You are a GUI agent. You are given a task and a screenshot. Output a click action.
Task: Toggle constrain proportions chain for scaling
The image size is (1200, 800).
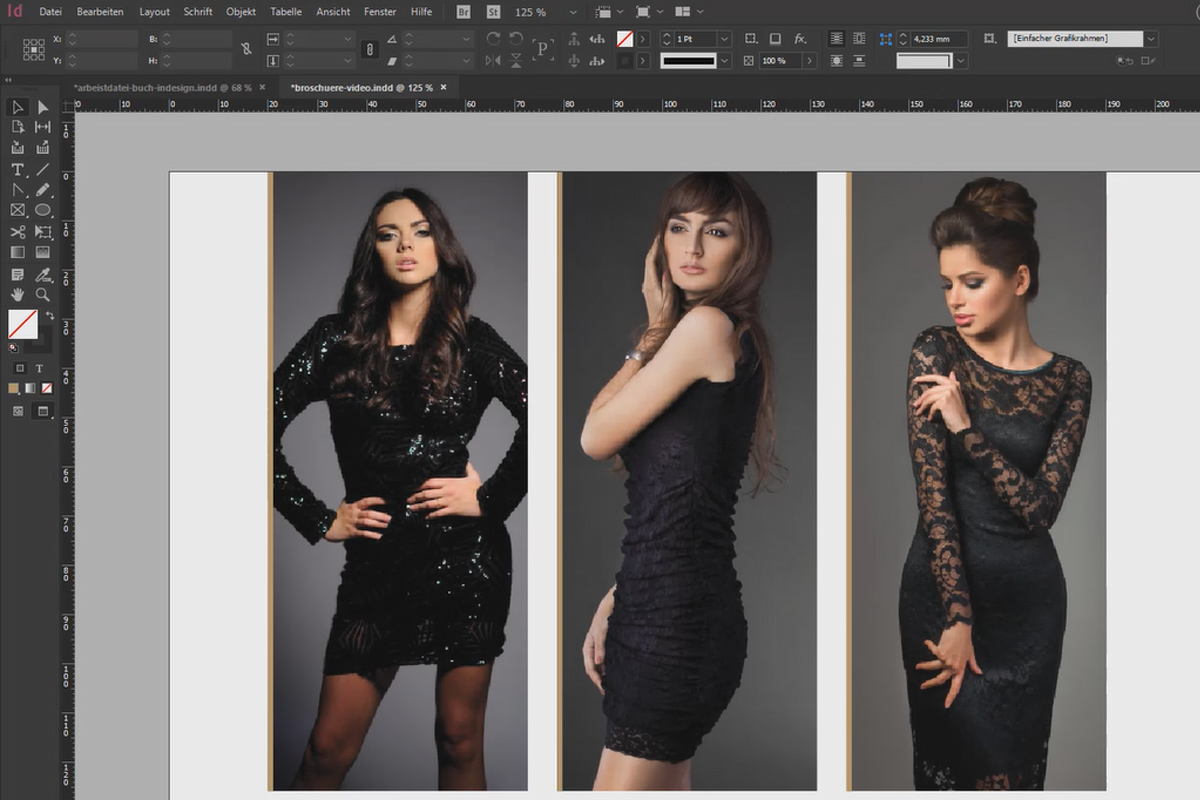369,49
